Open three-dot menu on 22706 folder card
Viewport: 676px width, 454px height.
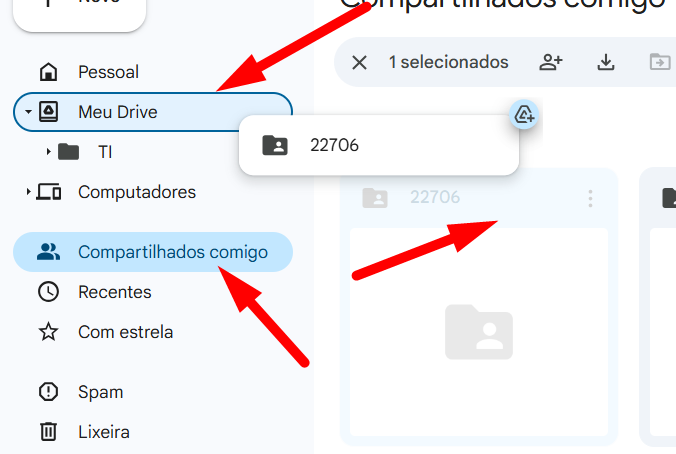(590, 198)
